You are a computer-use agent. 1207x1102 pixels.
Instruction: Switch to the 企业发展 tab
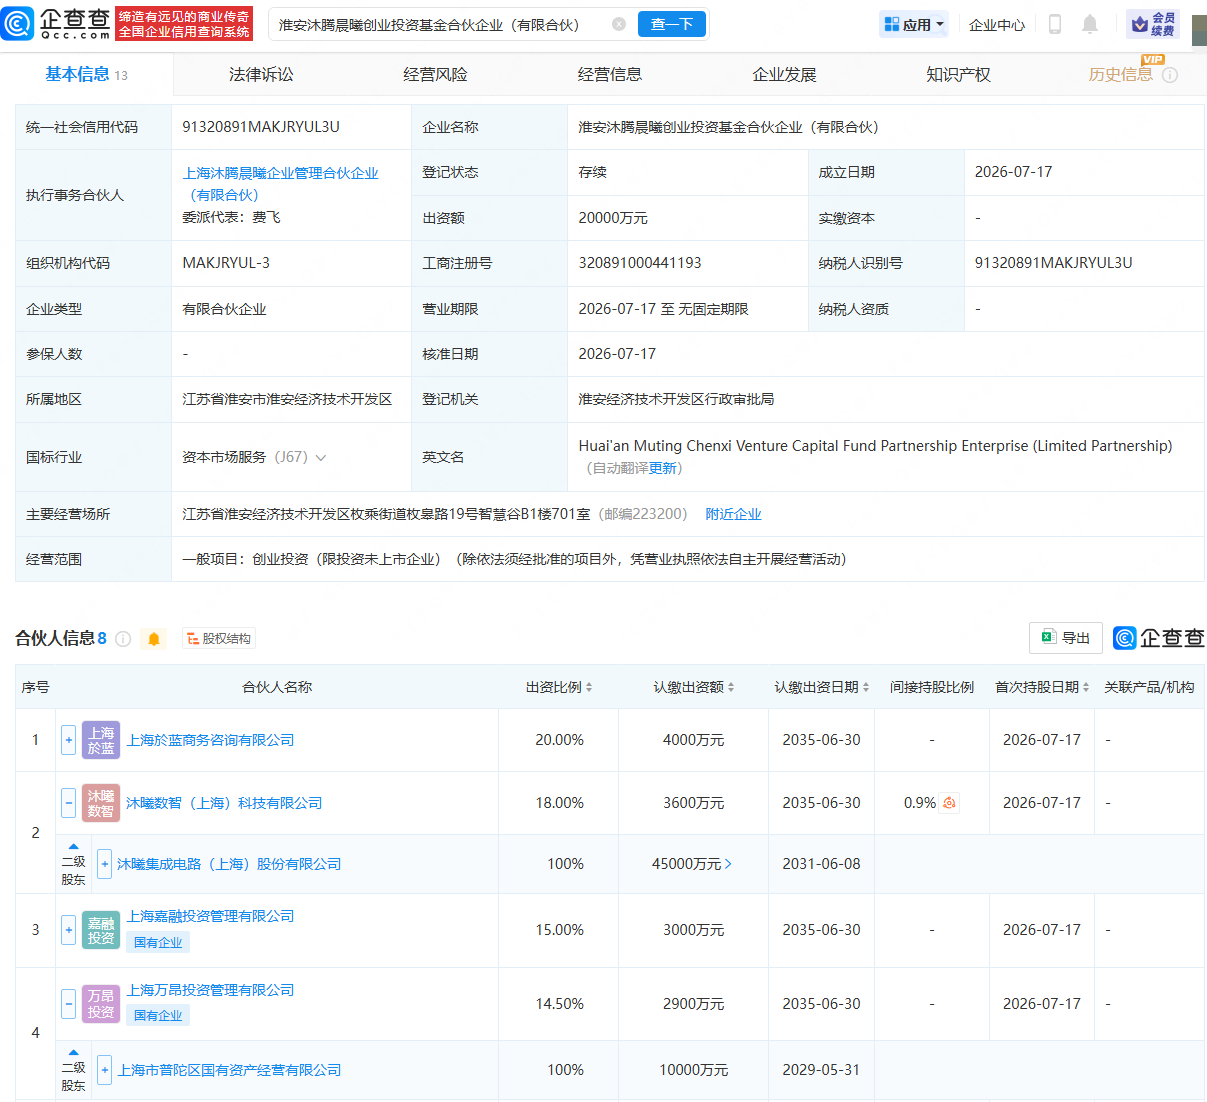point(784,75)
